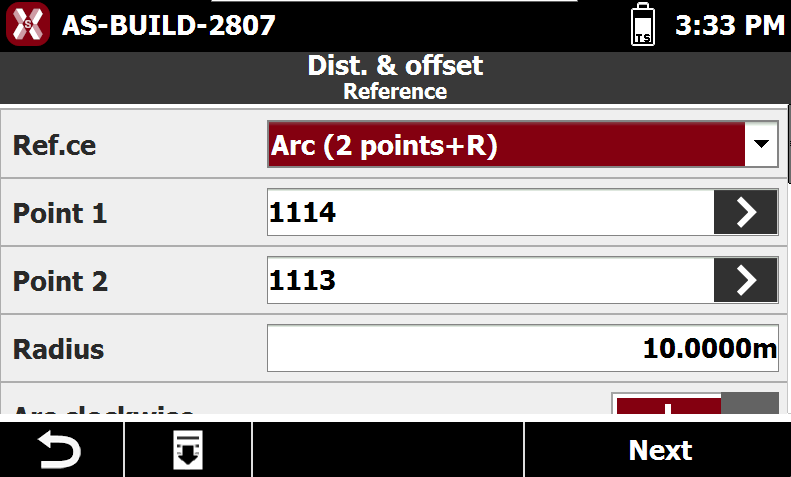Toggle the Arc clockwise switch

point(695,403)
